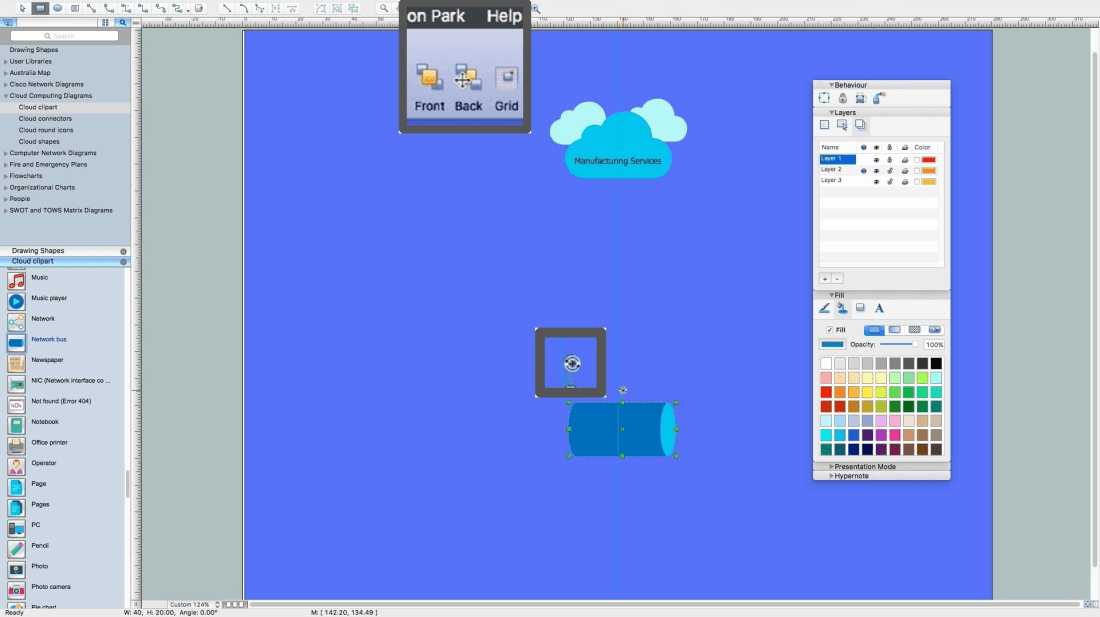Select the arrow pointer tool
This screenshot has height=617, width=1100.
click(22, 8)
